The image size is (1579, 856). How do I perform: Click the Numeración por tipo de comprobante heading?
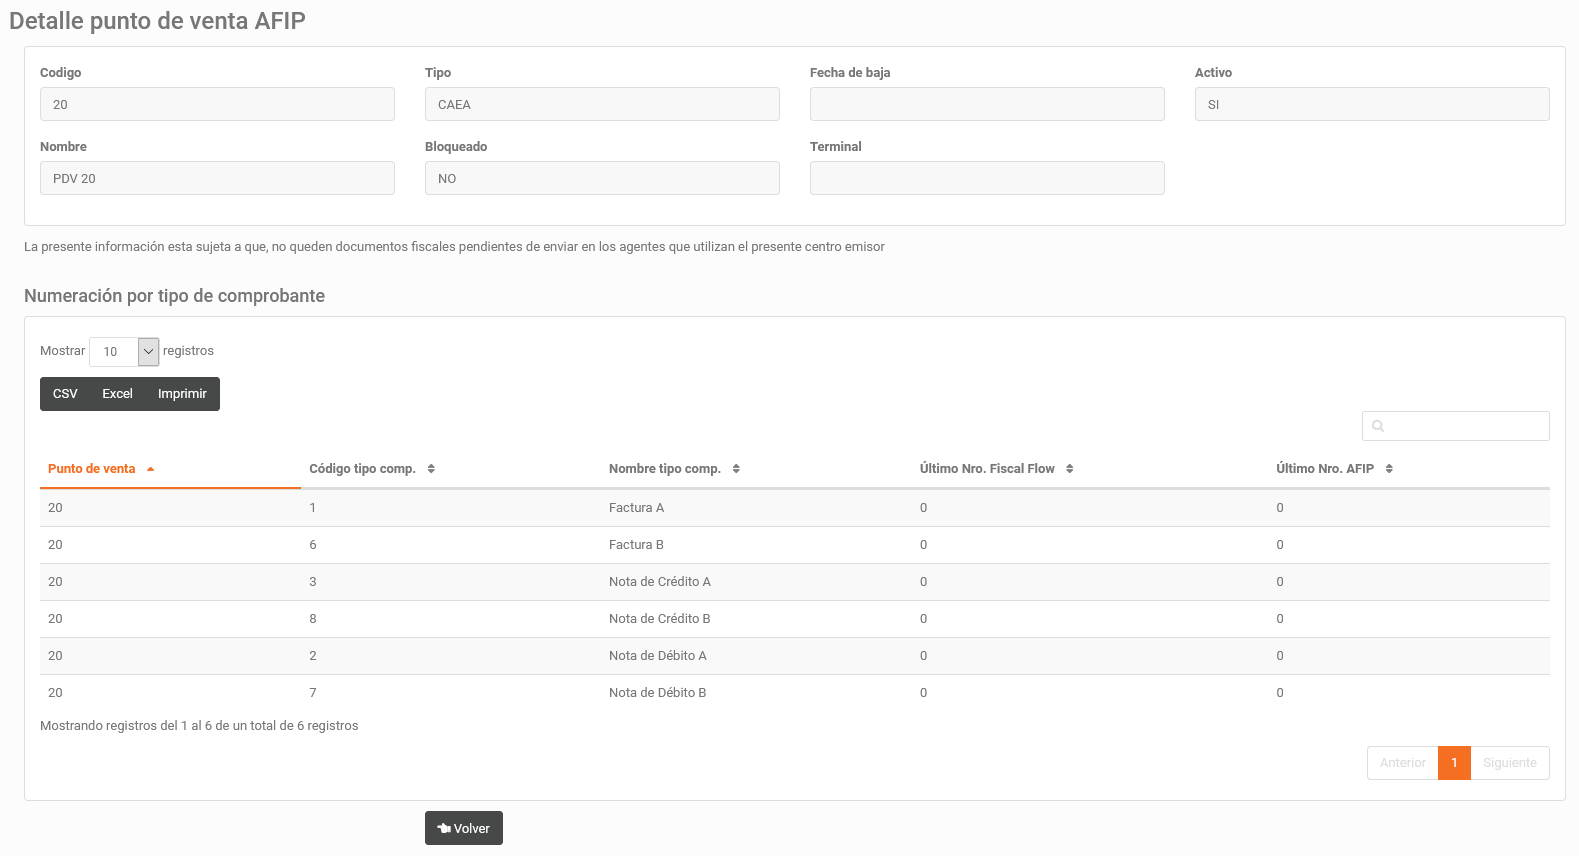click(x=174, y=296)
